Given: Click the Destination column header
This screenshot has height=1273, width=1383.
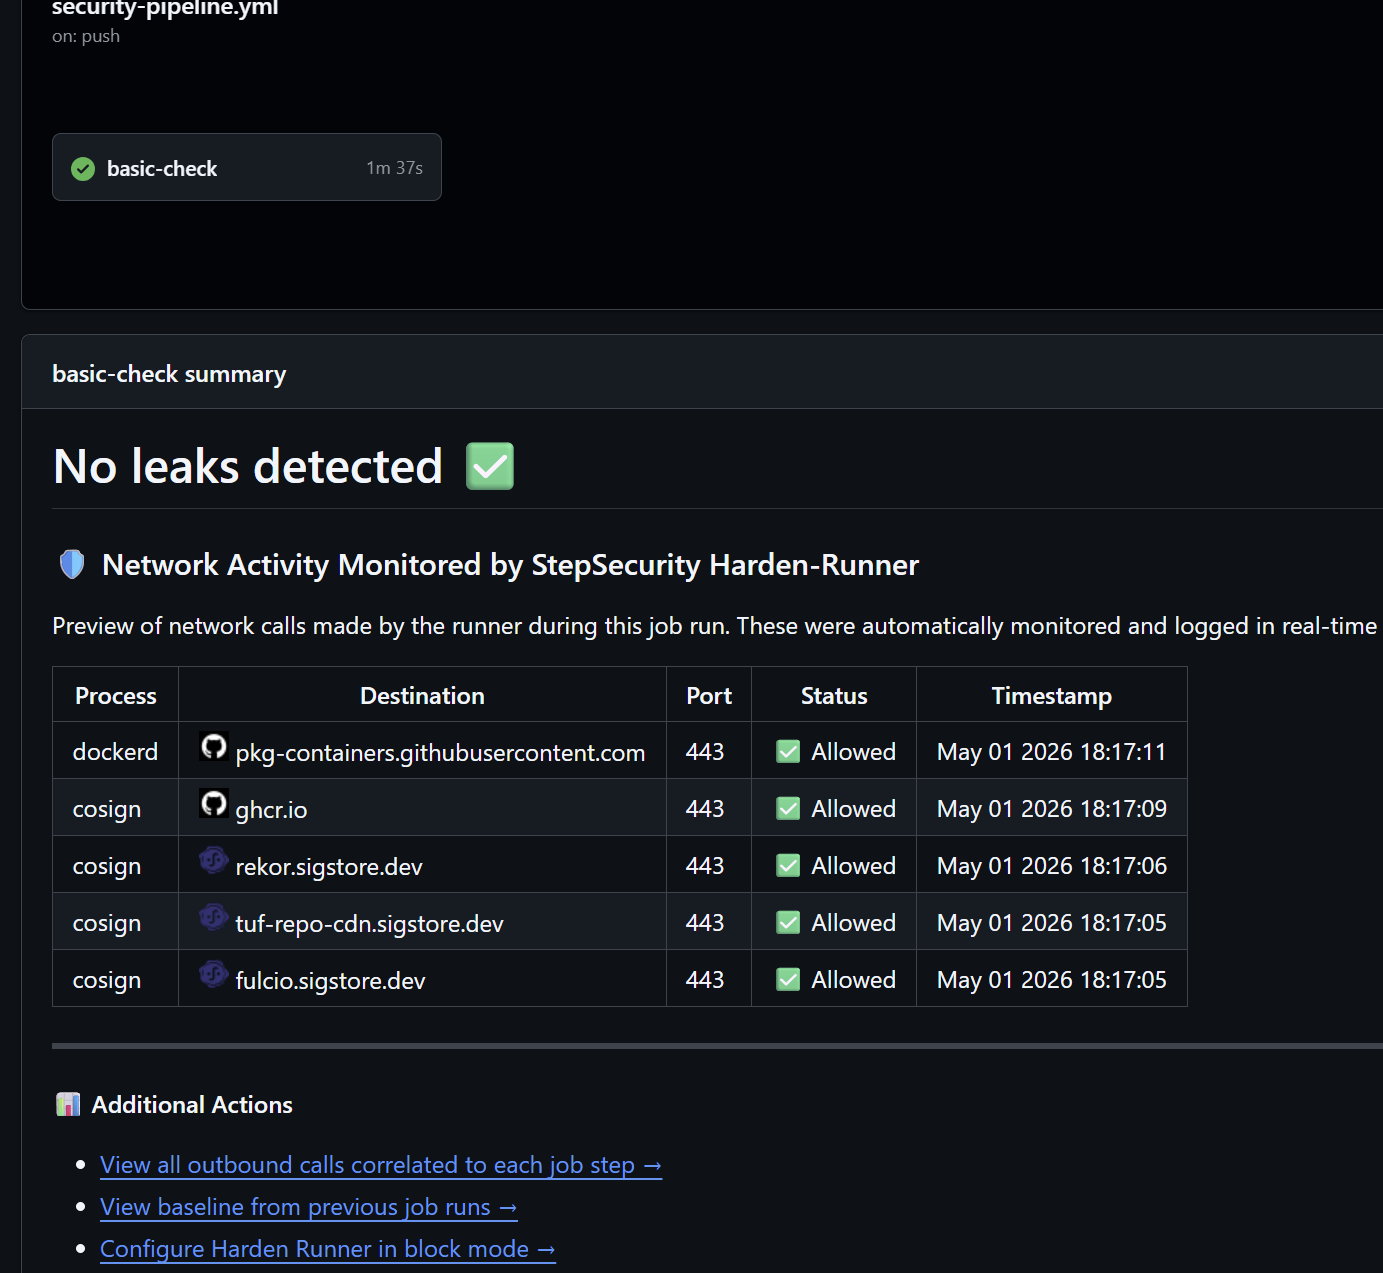Looking at the screenshot, I should [422, 695].
